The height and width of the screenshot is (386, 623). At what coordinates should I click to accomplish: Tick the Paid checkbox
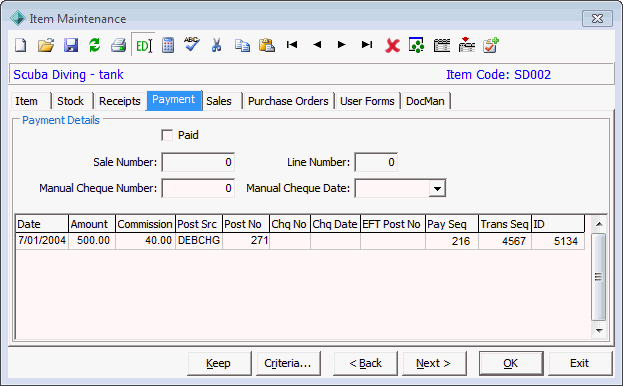(x=167, y=135)
